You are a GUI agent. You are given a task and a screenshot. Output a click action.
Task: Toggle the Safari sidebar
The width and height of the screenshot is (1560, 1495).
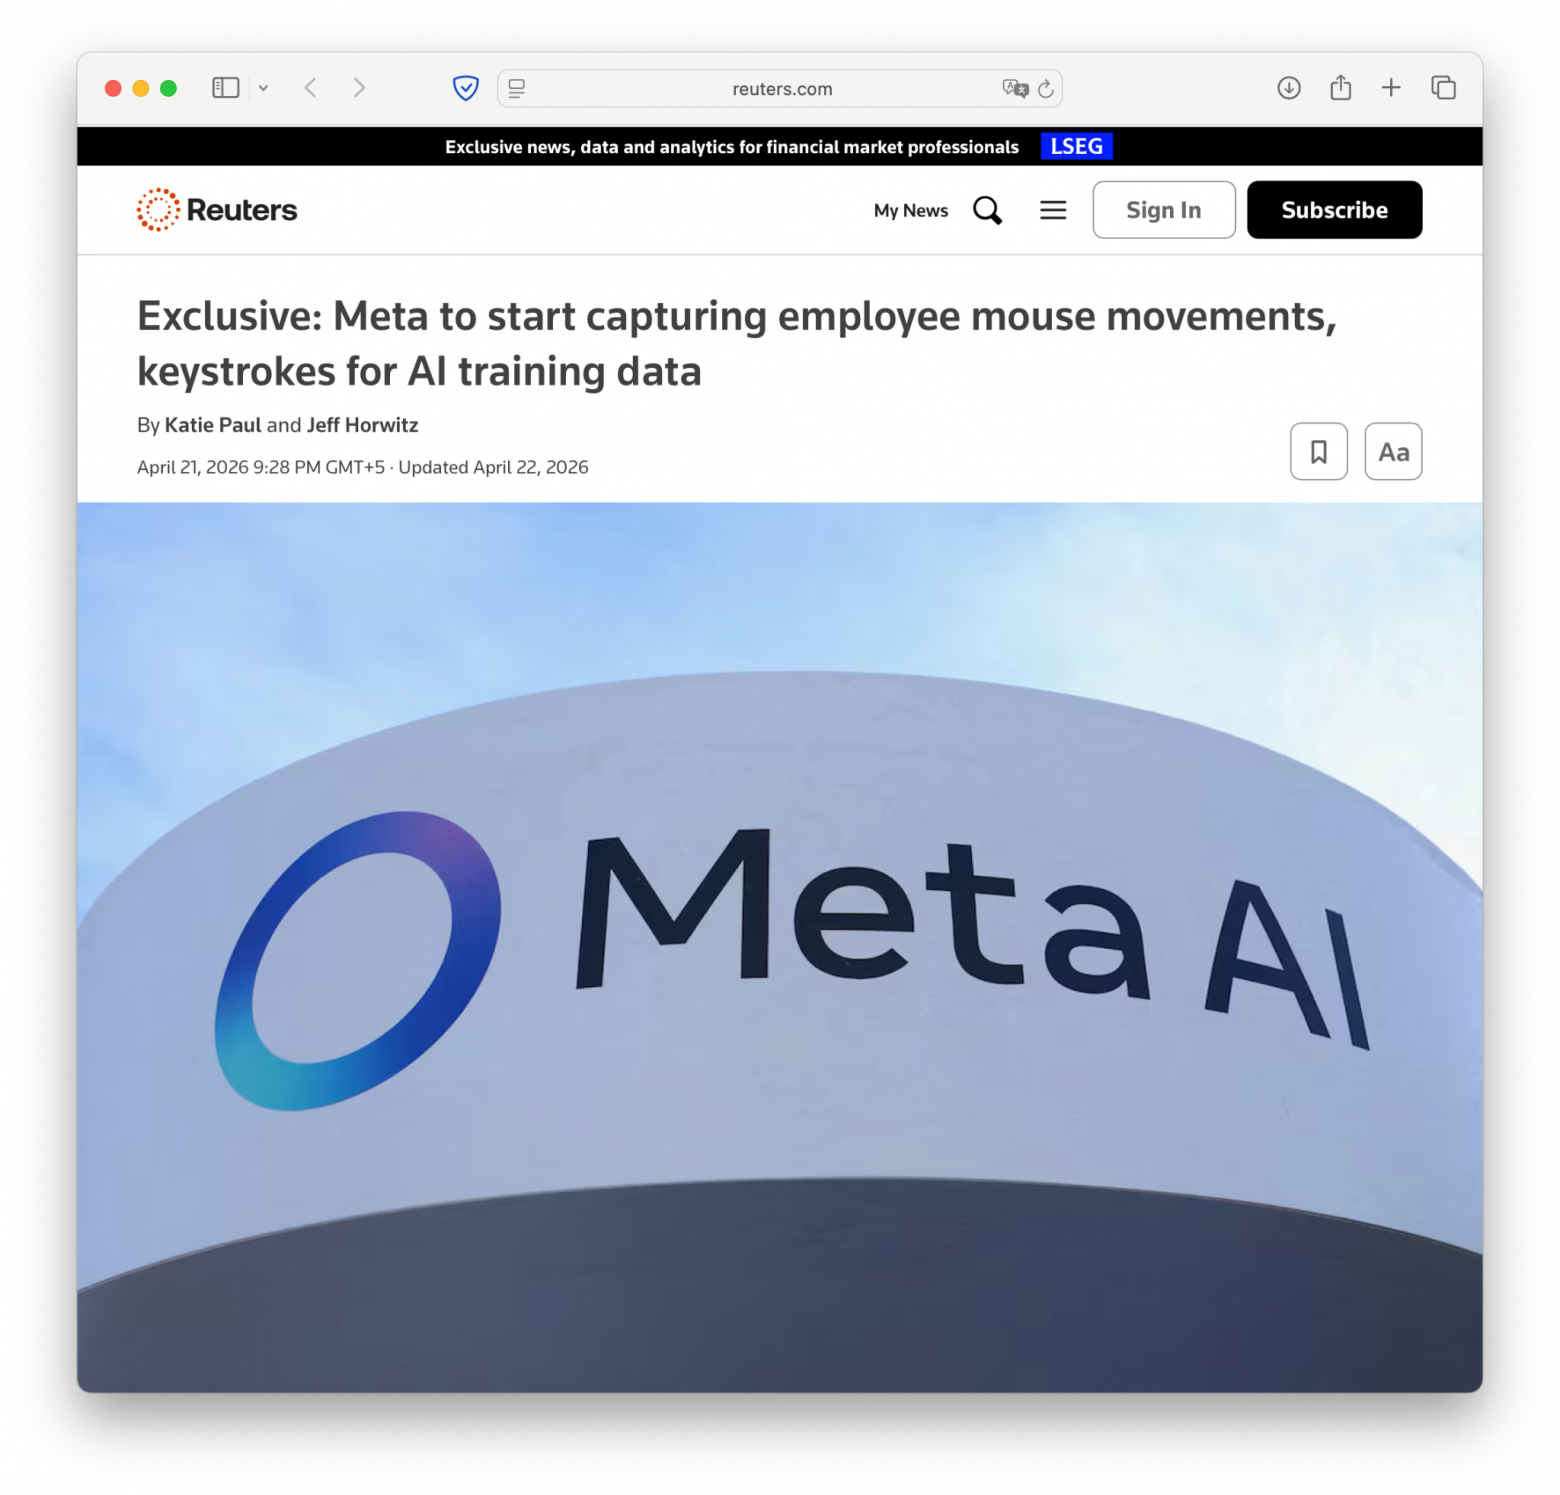coord(226,88)
